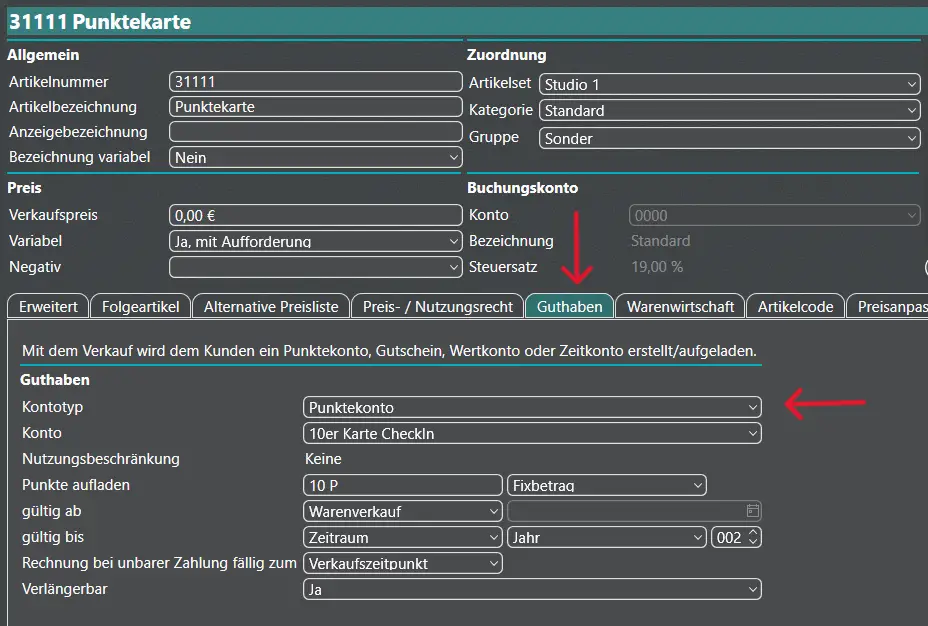Click the 'Buchungskonto' section heading
The image size is (928, 626).
tap(523, 188)
